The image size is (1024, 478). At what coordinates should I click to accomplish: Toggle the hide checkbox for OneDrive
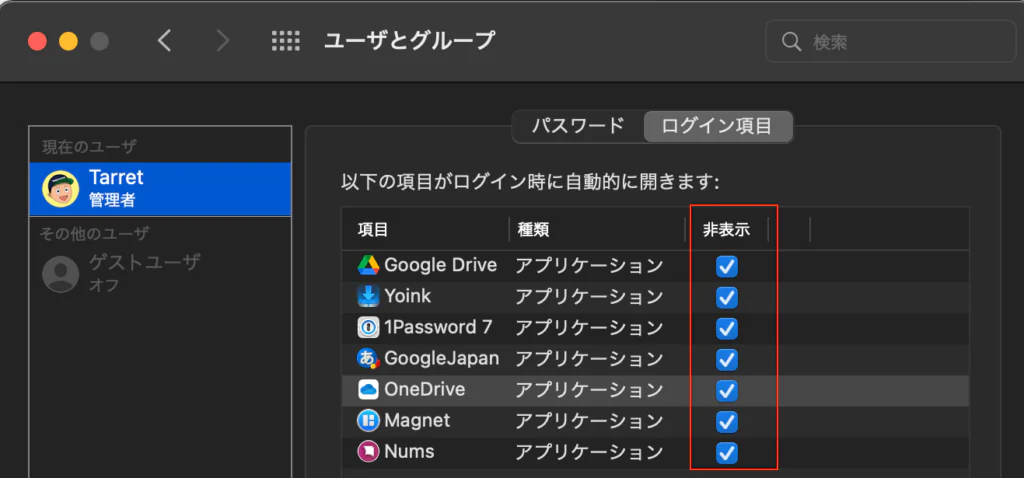point(727,390)
